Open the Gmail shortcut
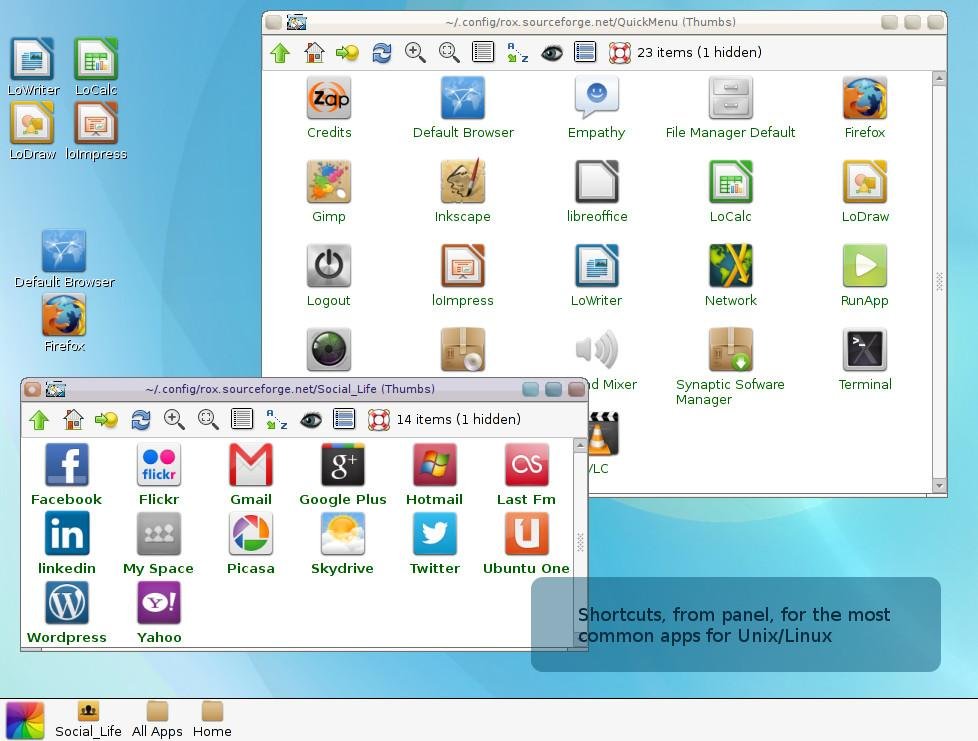The width and height of the screenshot is (978, 741). click(x=251, y=465)
